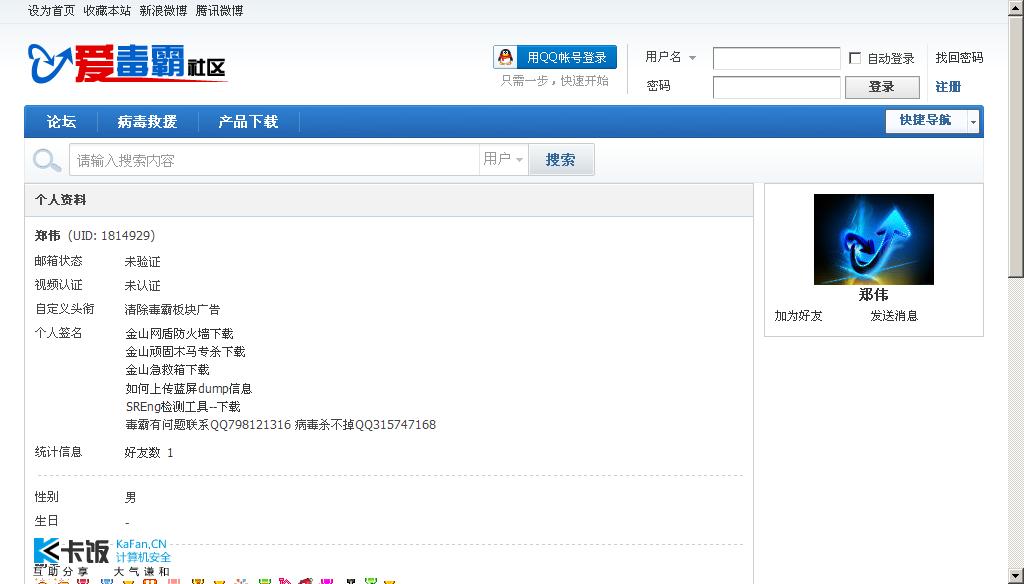Expand the 用户名 login type dropdown
This screenshot has height=584, width=1024.
tap(692, 58)
